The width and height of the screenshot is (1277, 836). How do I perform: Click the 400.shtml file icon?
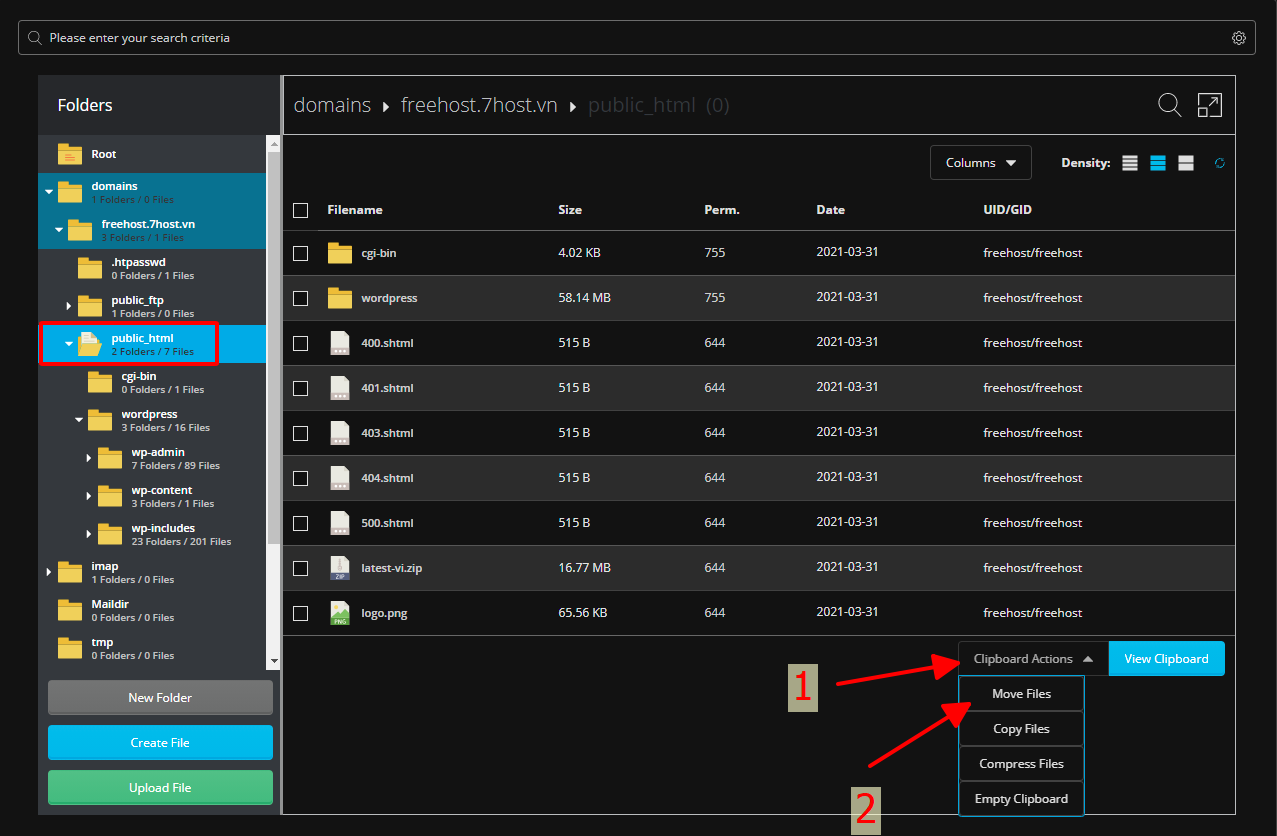pyautogui.click(x=340, y=343)
